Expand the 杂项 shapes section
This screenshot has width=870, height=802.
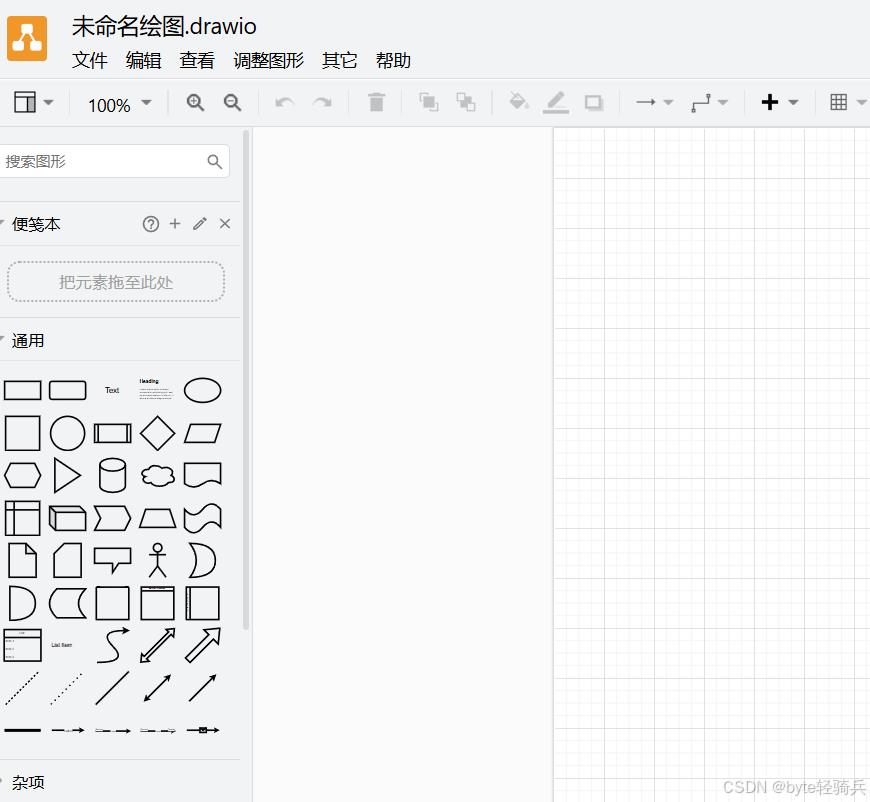28,782
